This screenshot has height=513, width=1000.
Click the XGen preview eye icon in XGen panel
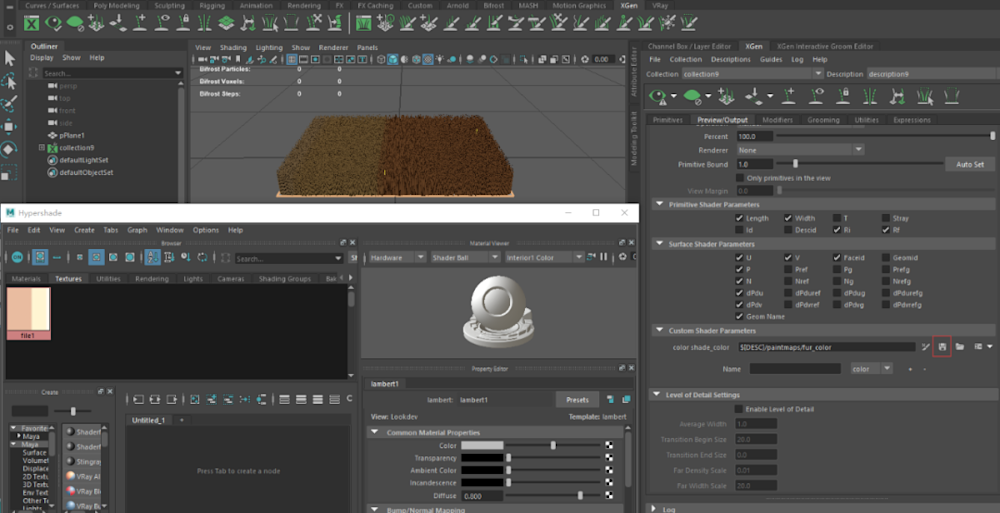click(x=659, y=96)
